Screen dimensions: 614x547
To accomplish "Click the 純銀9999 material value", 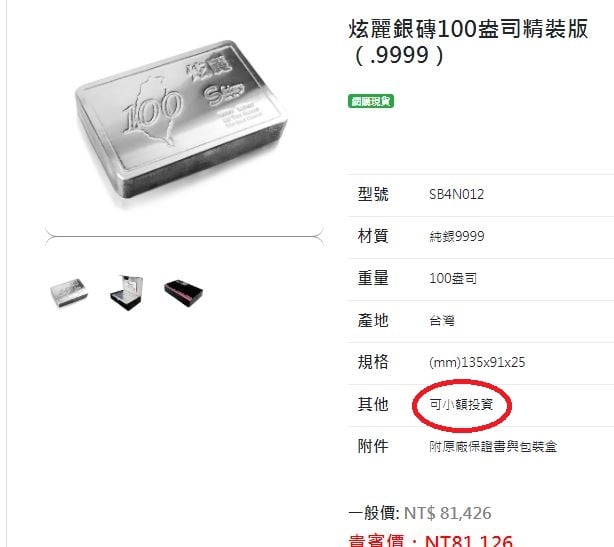I will [x=457, y=236].
